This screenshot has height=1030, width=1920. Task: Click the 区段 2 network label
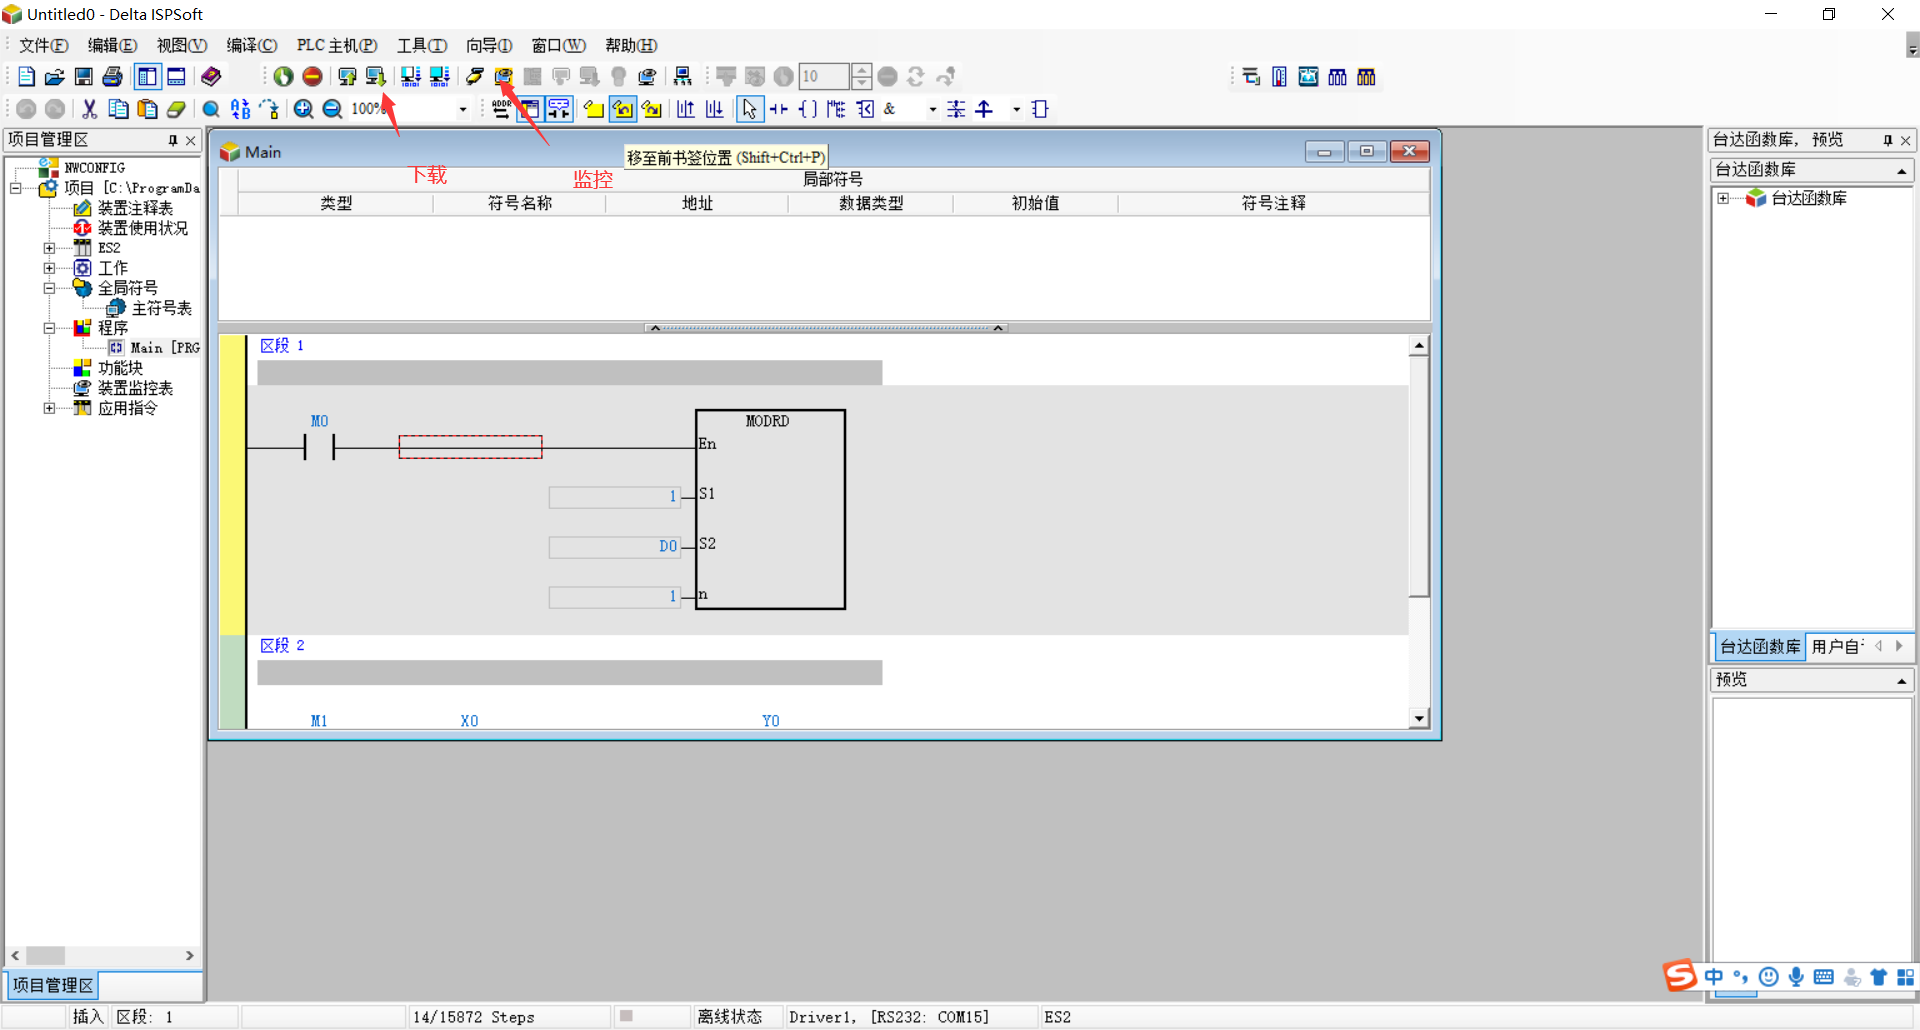click(x=282, y=646)
